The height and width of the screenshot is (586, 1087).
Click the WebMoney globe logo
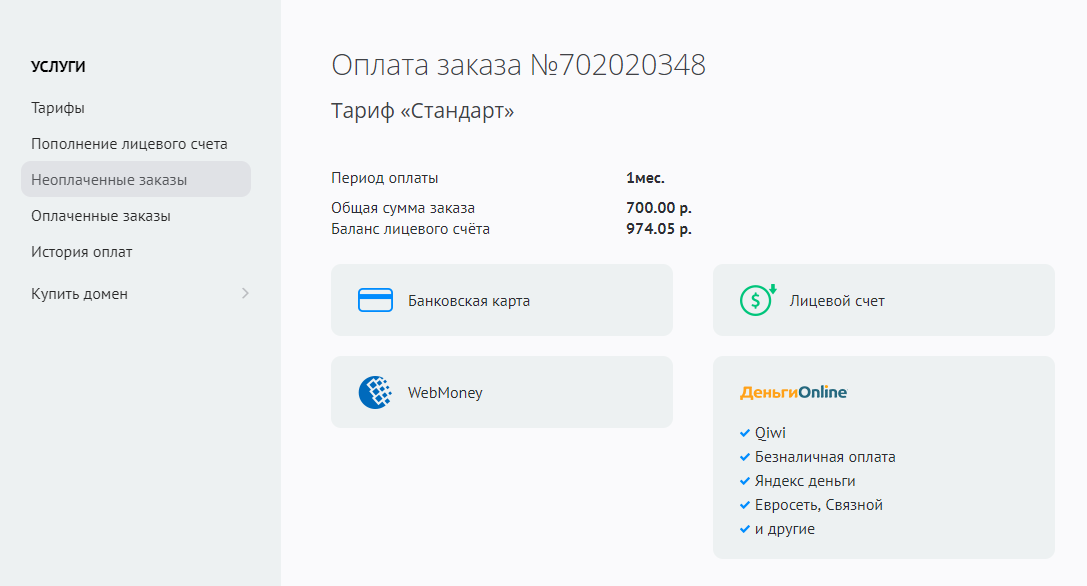(x=375, y=393)
